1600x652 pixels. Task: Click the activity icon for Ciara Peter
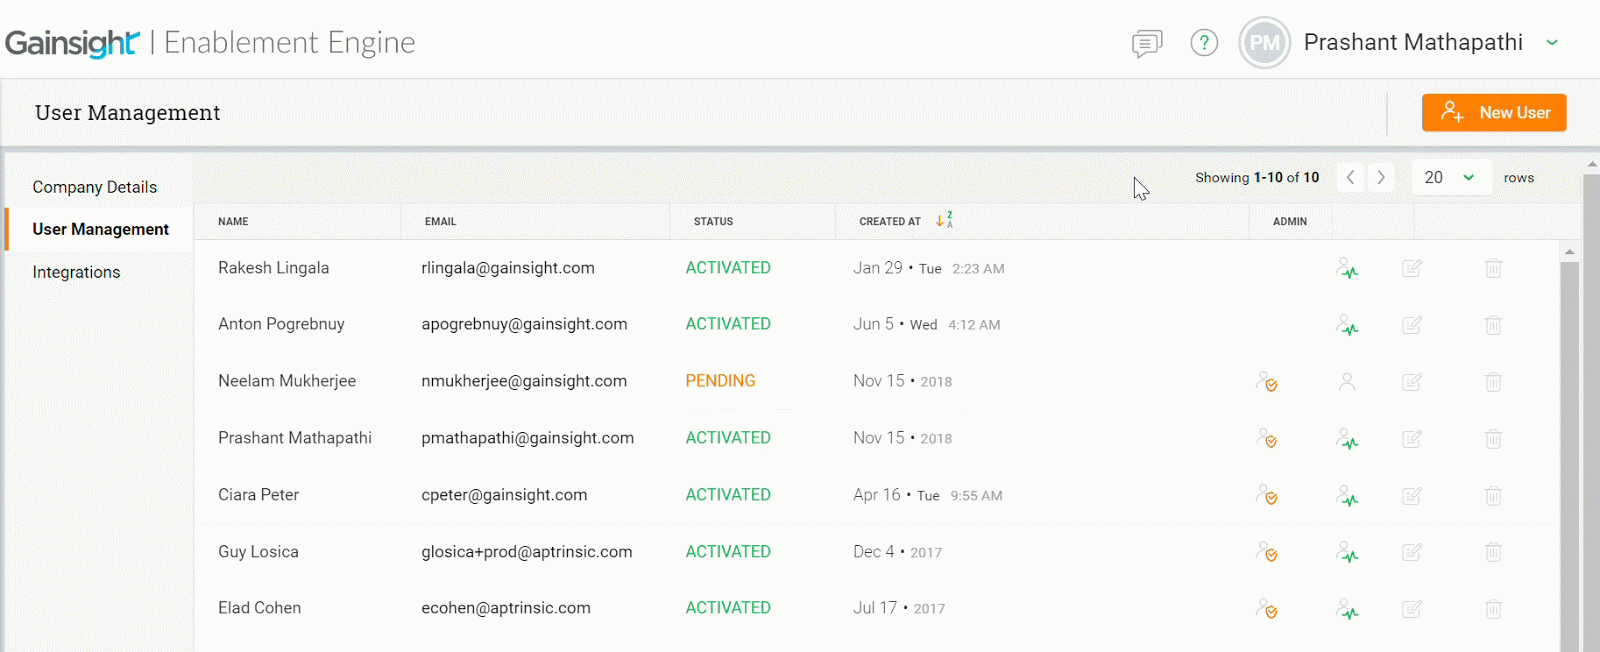[1348, 496]
